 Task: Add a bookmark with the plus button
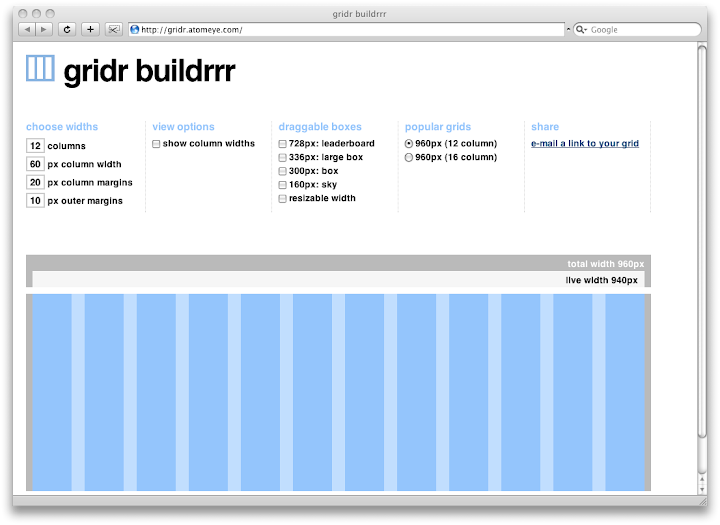pyautogui.click(x=90, y=29)
